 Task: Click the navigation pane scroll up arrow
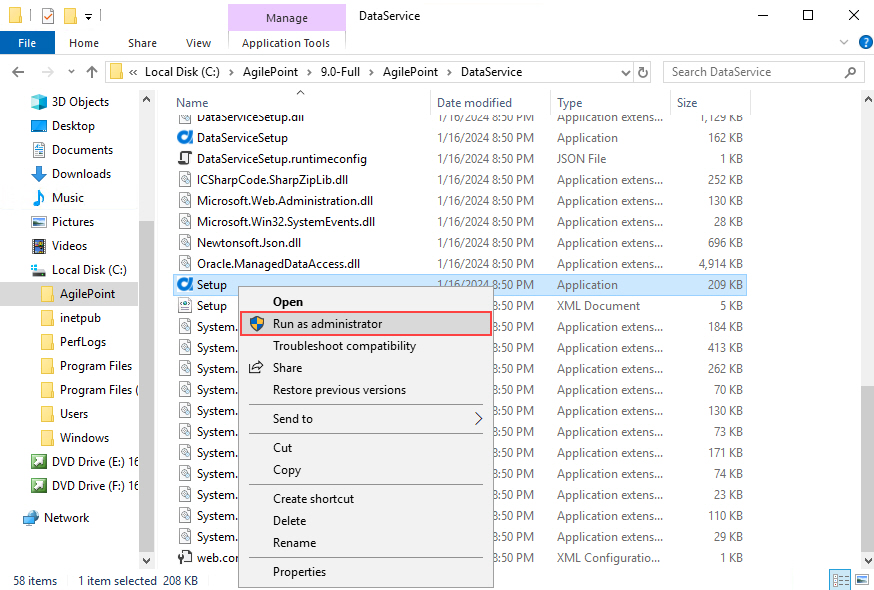pyautogui.click(x=146, y=100)
